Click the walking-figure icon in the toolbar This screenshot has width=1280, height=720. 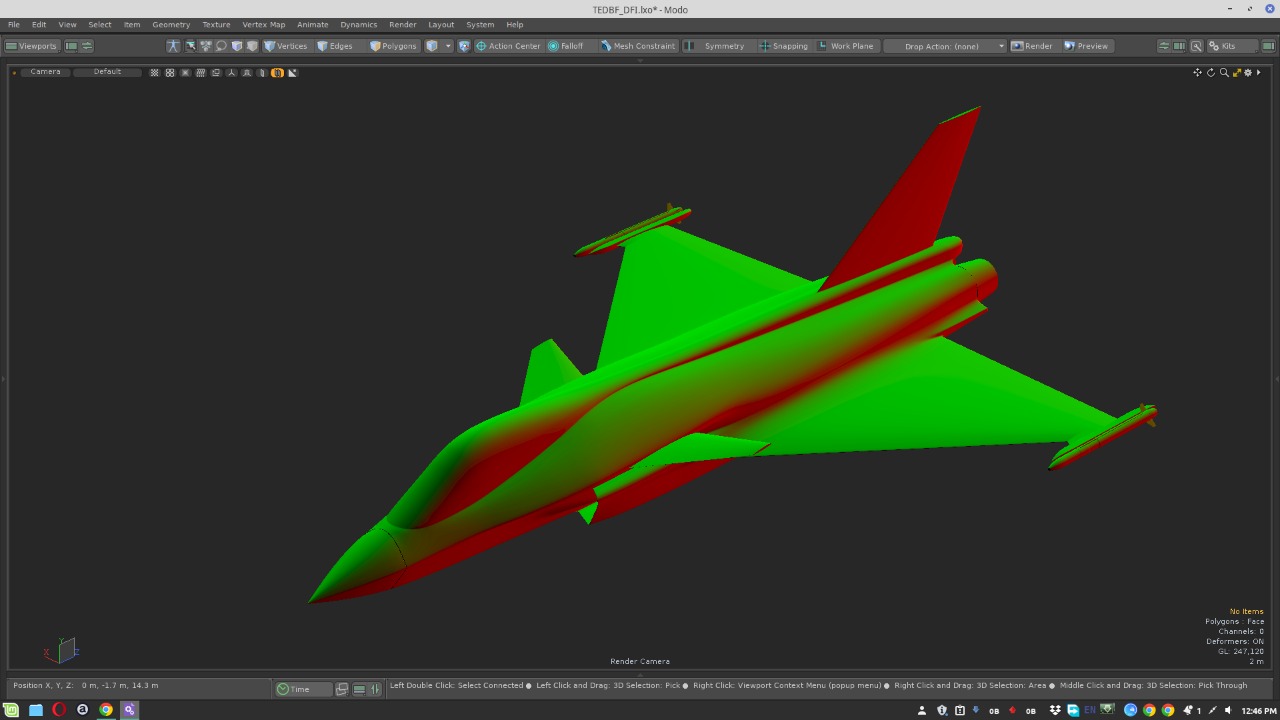click(173, 46)
